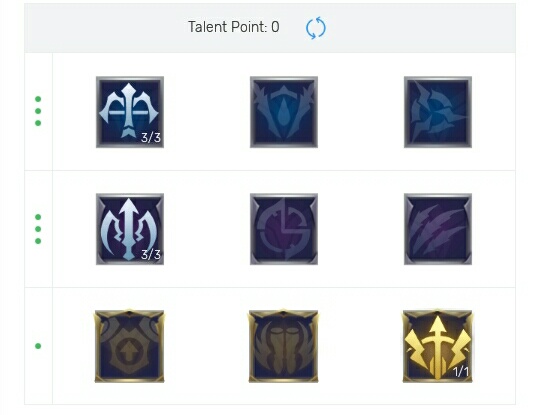Click the 1/1 counter on the golden trident
This screenshot has height=415, width=535.
tap(461, 372)
